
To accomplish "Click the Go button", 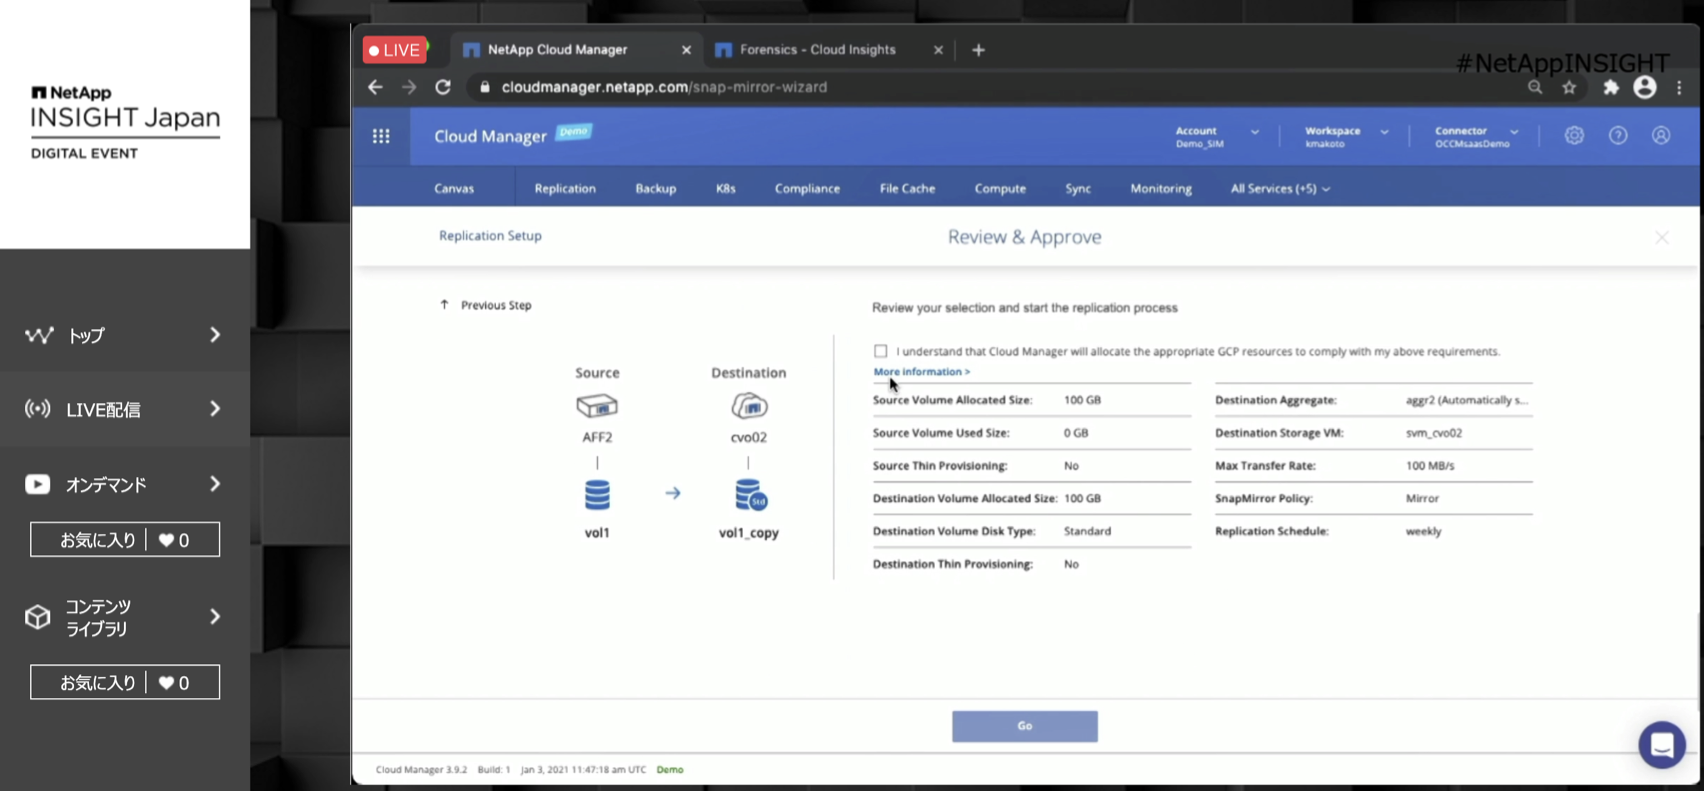I will tap(1025, 726).
